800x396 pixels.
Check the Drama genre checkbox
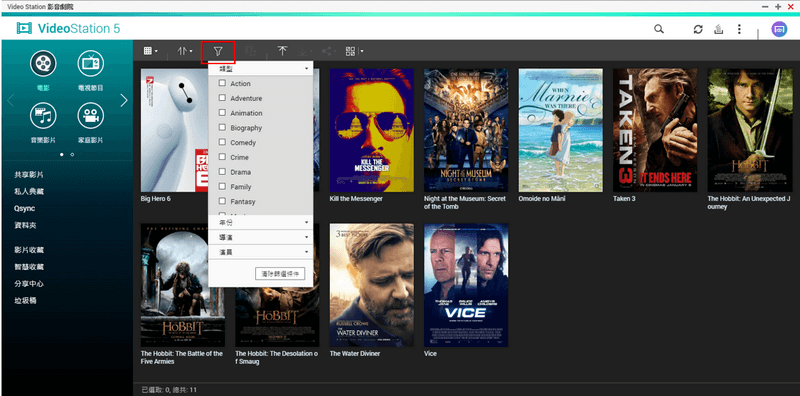coord(222,172)
